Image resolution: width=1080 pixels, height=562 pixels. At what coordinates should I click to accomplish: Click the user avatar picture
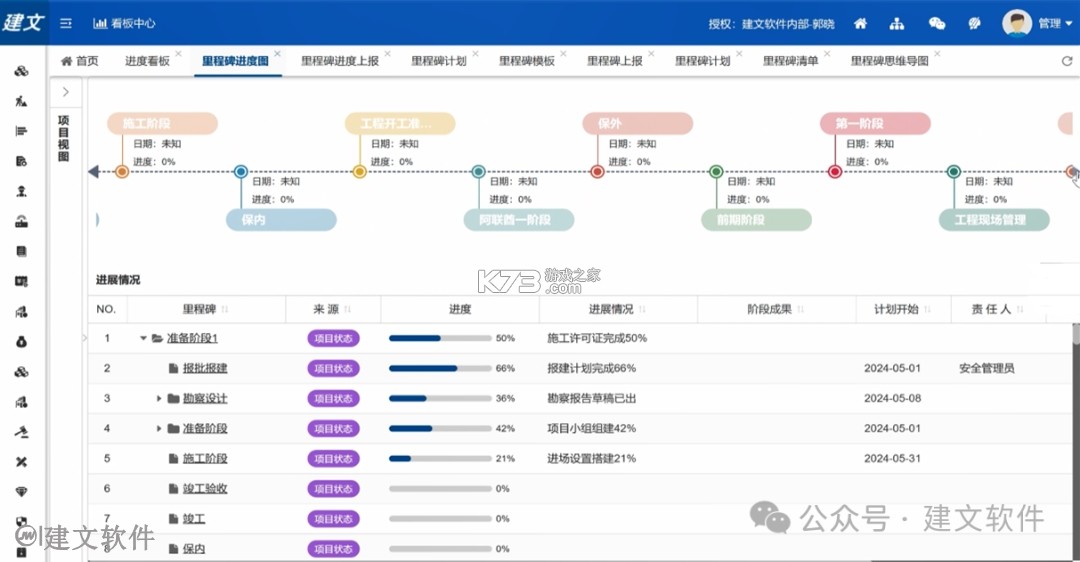(x=1017, y=23)
